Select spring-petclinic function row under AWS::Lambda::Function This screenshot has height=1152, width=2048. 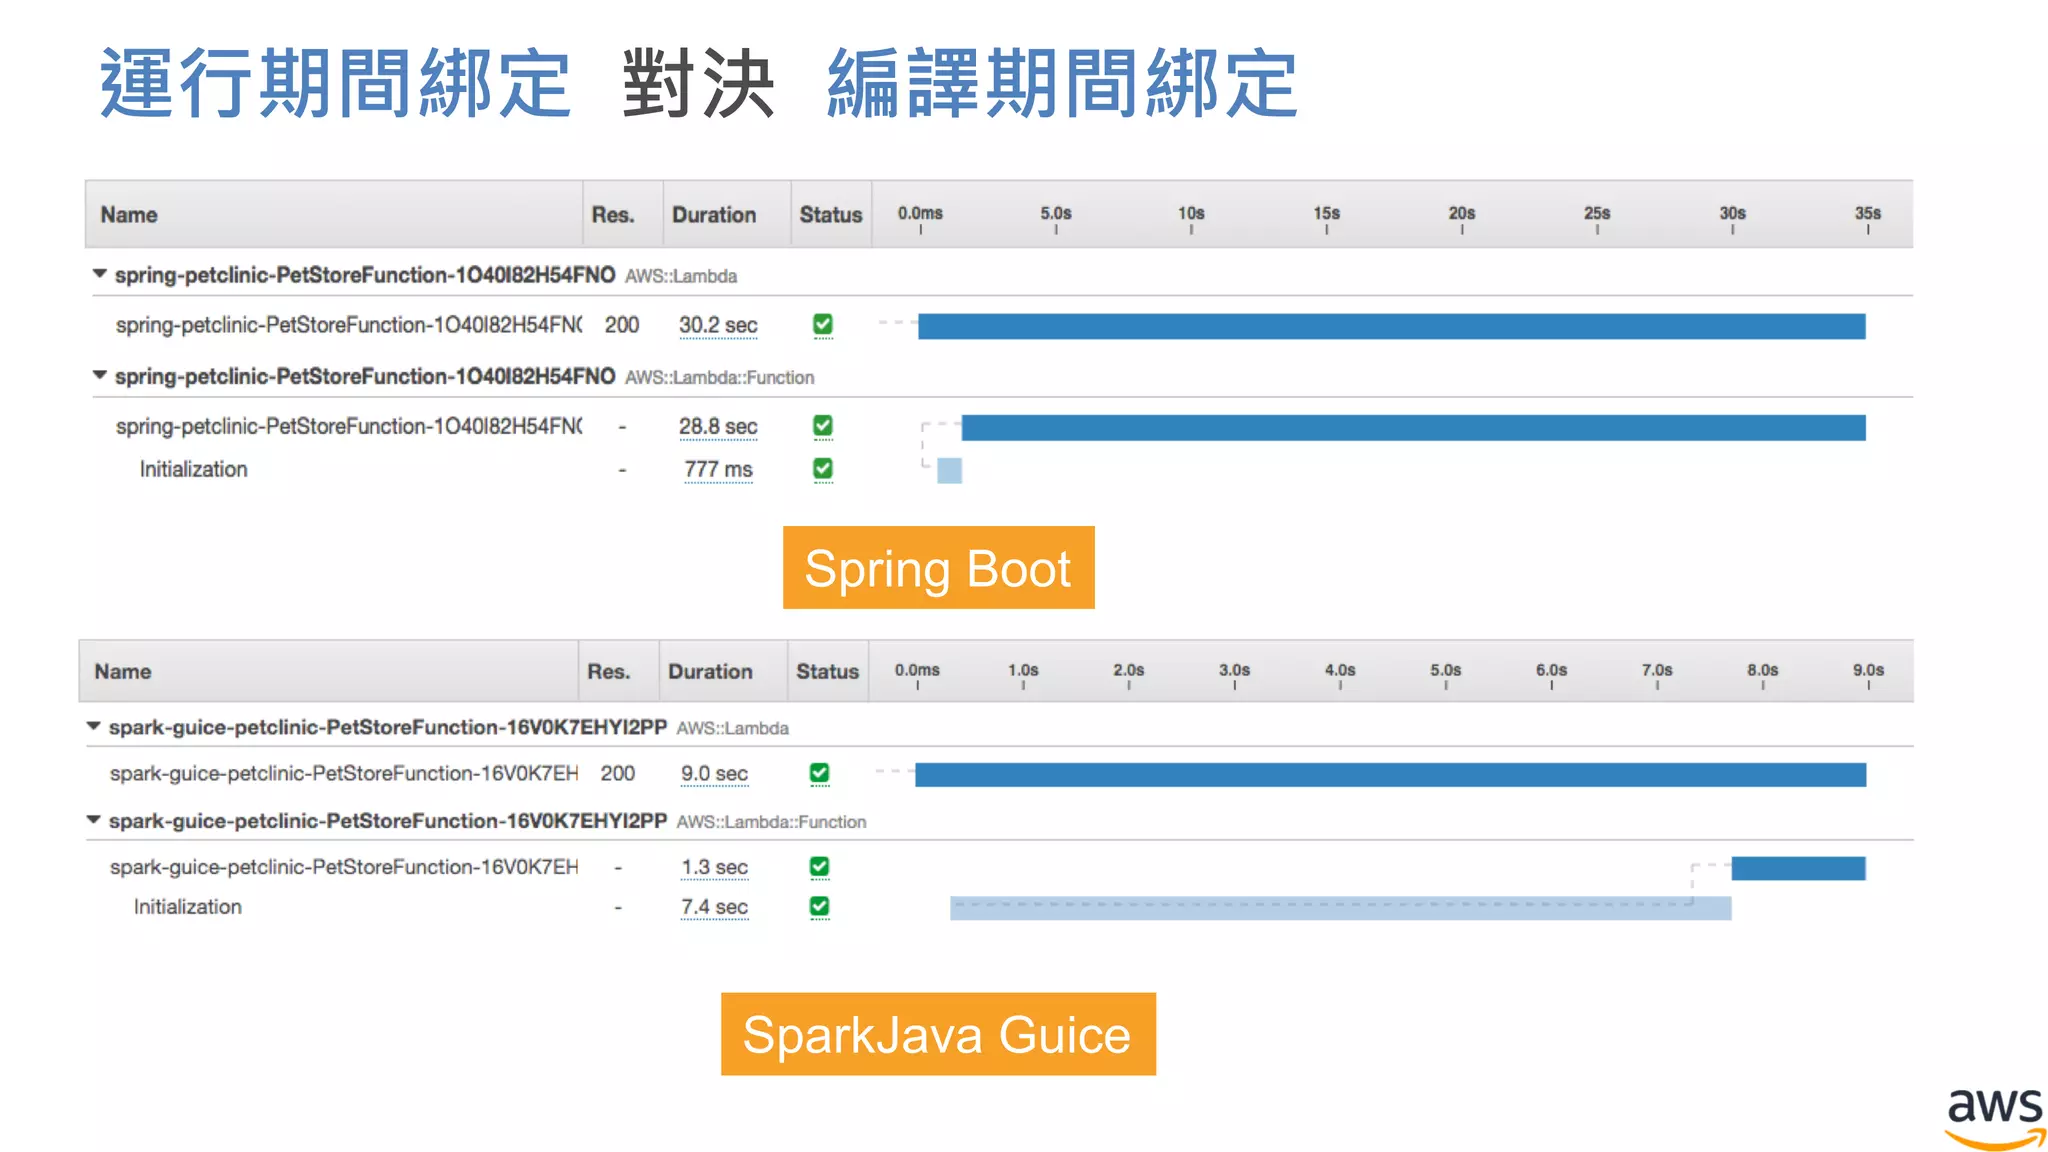pyautogui.click(x=1000, y=427)
